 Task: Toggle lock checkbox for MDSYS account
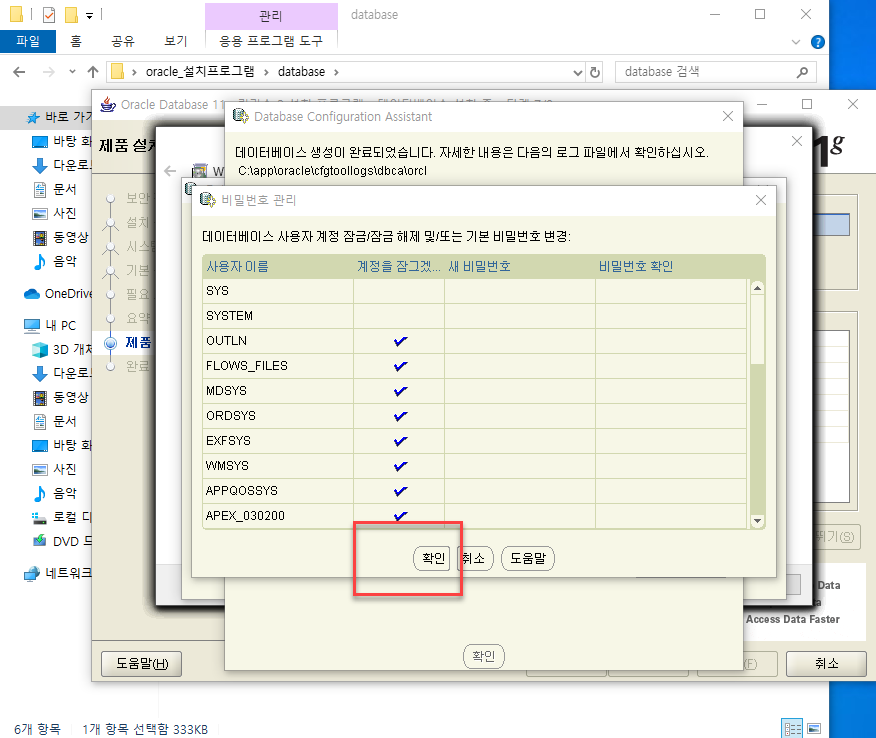pyautogui.click(x=400, y=391)
